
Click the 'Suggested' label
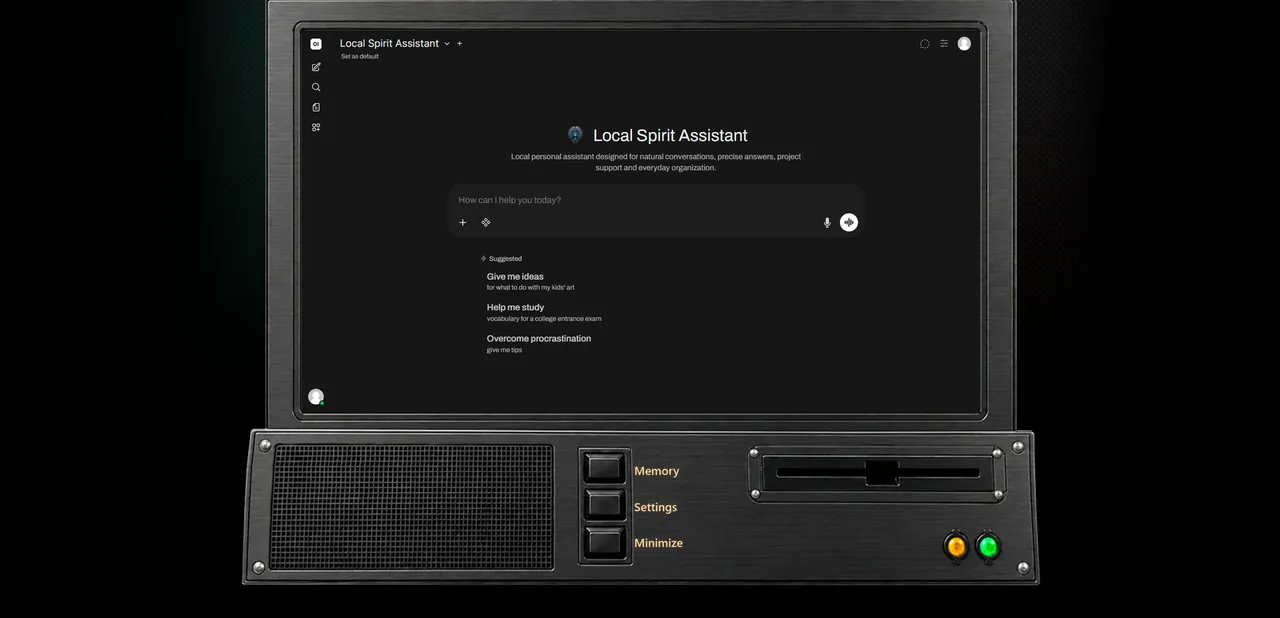[505, 258]
